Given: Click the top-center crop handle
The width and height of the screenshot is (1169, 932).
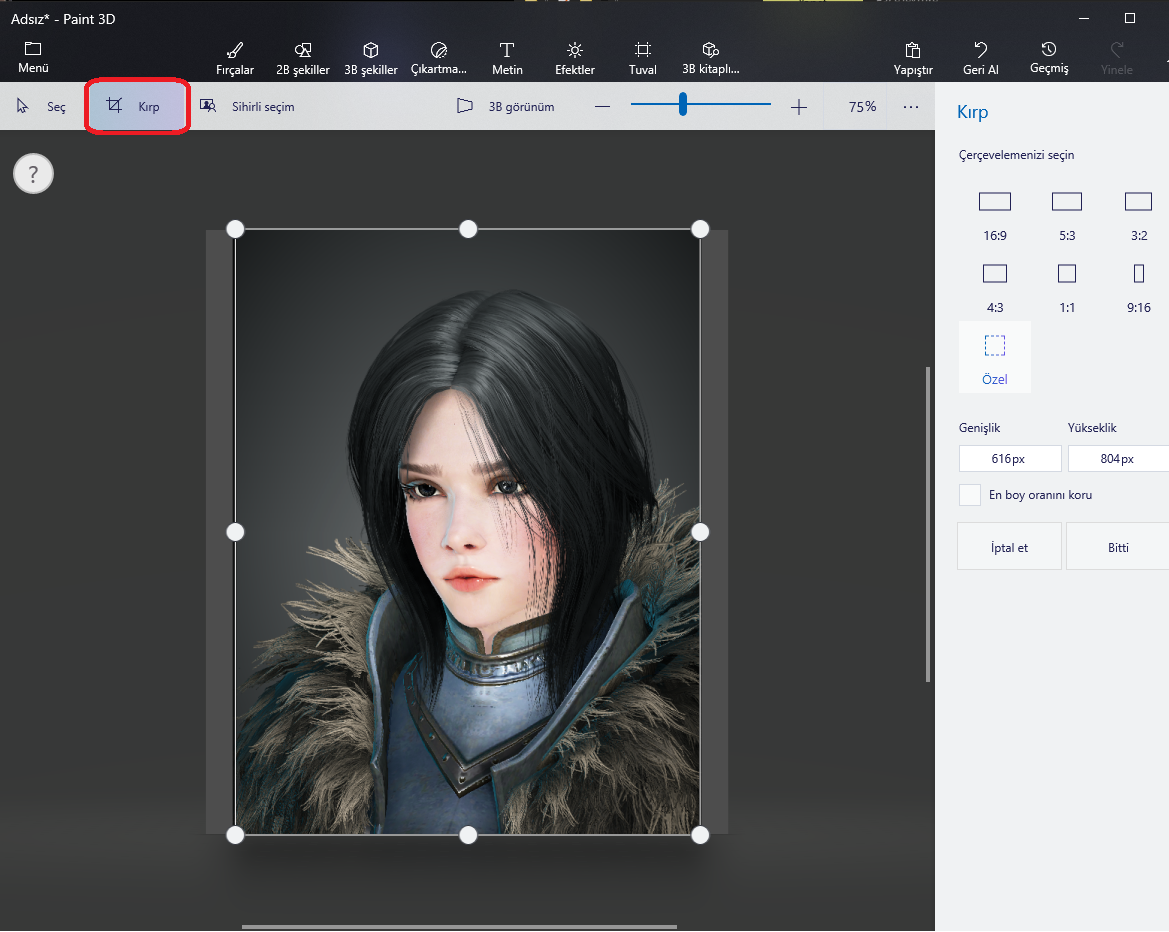Looking at the screenshot, I should click(x=467, y=229).
